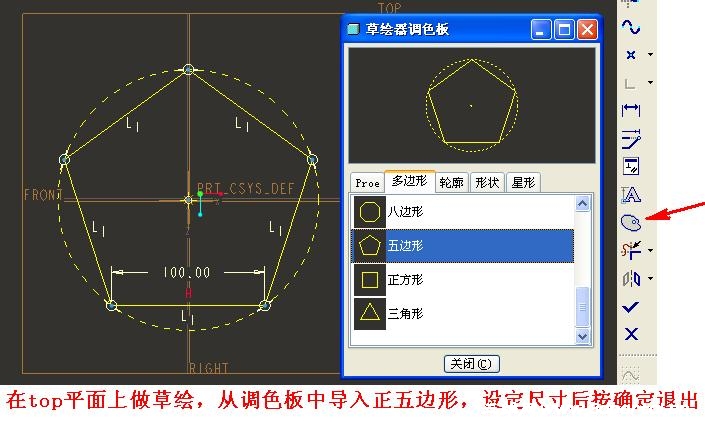Click the palette list scroll up arrow
The height and width of the screenshot is (422, 705).
pyautogui.click(x=582, y=204)
